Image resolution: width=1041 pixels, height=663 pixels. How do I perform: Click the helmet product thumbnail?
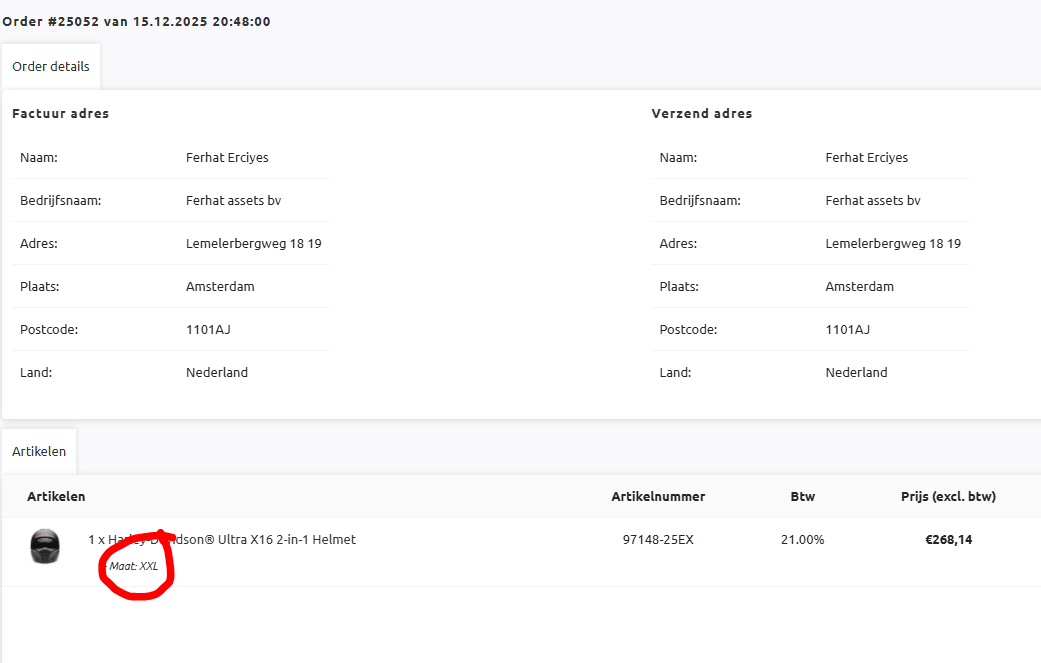click(x=45, y=546)
